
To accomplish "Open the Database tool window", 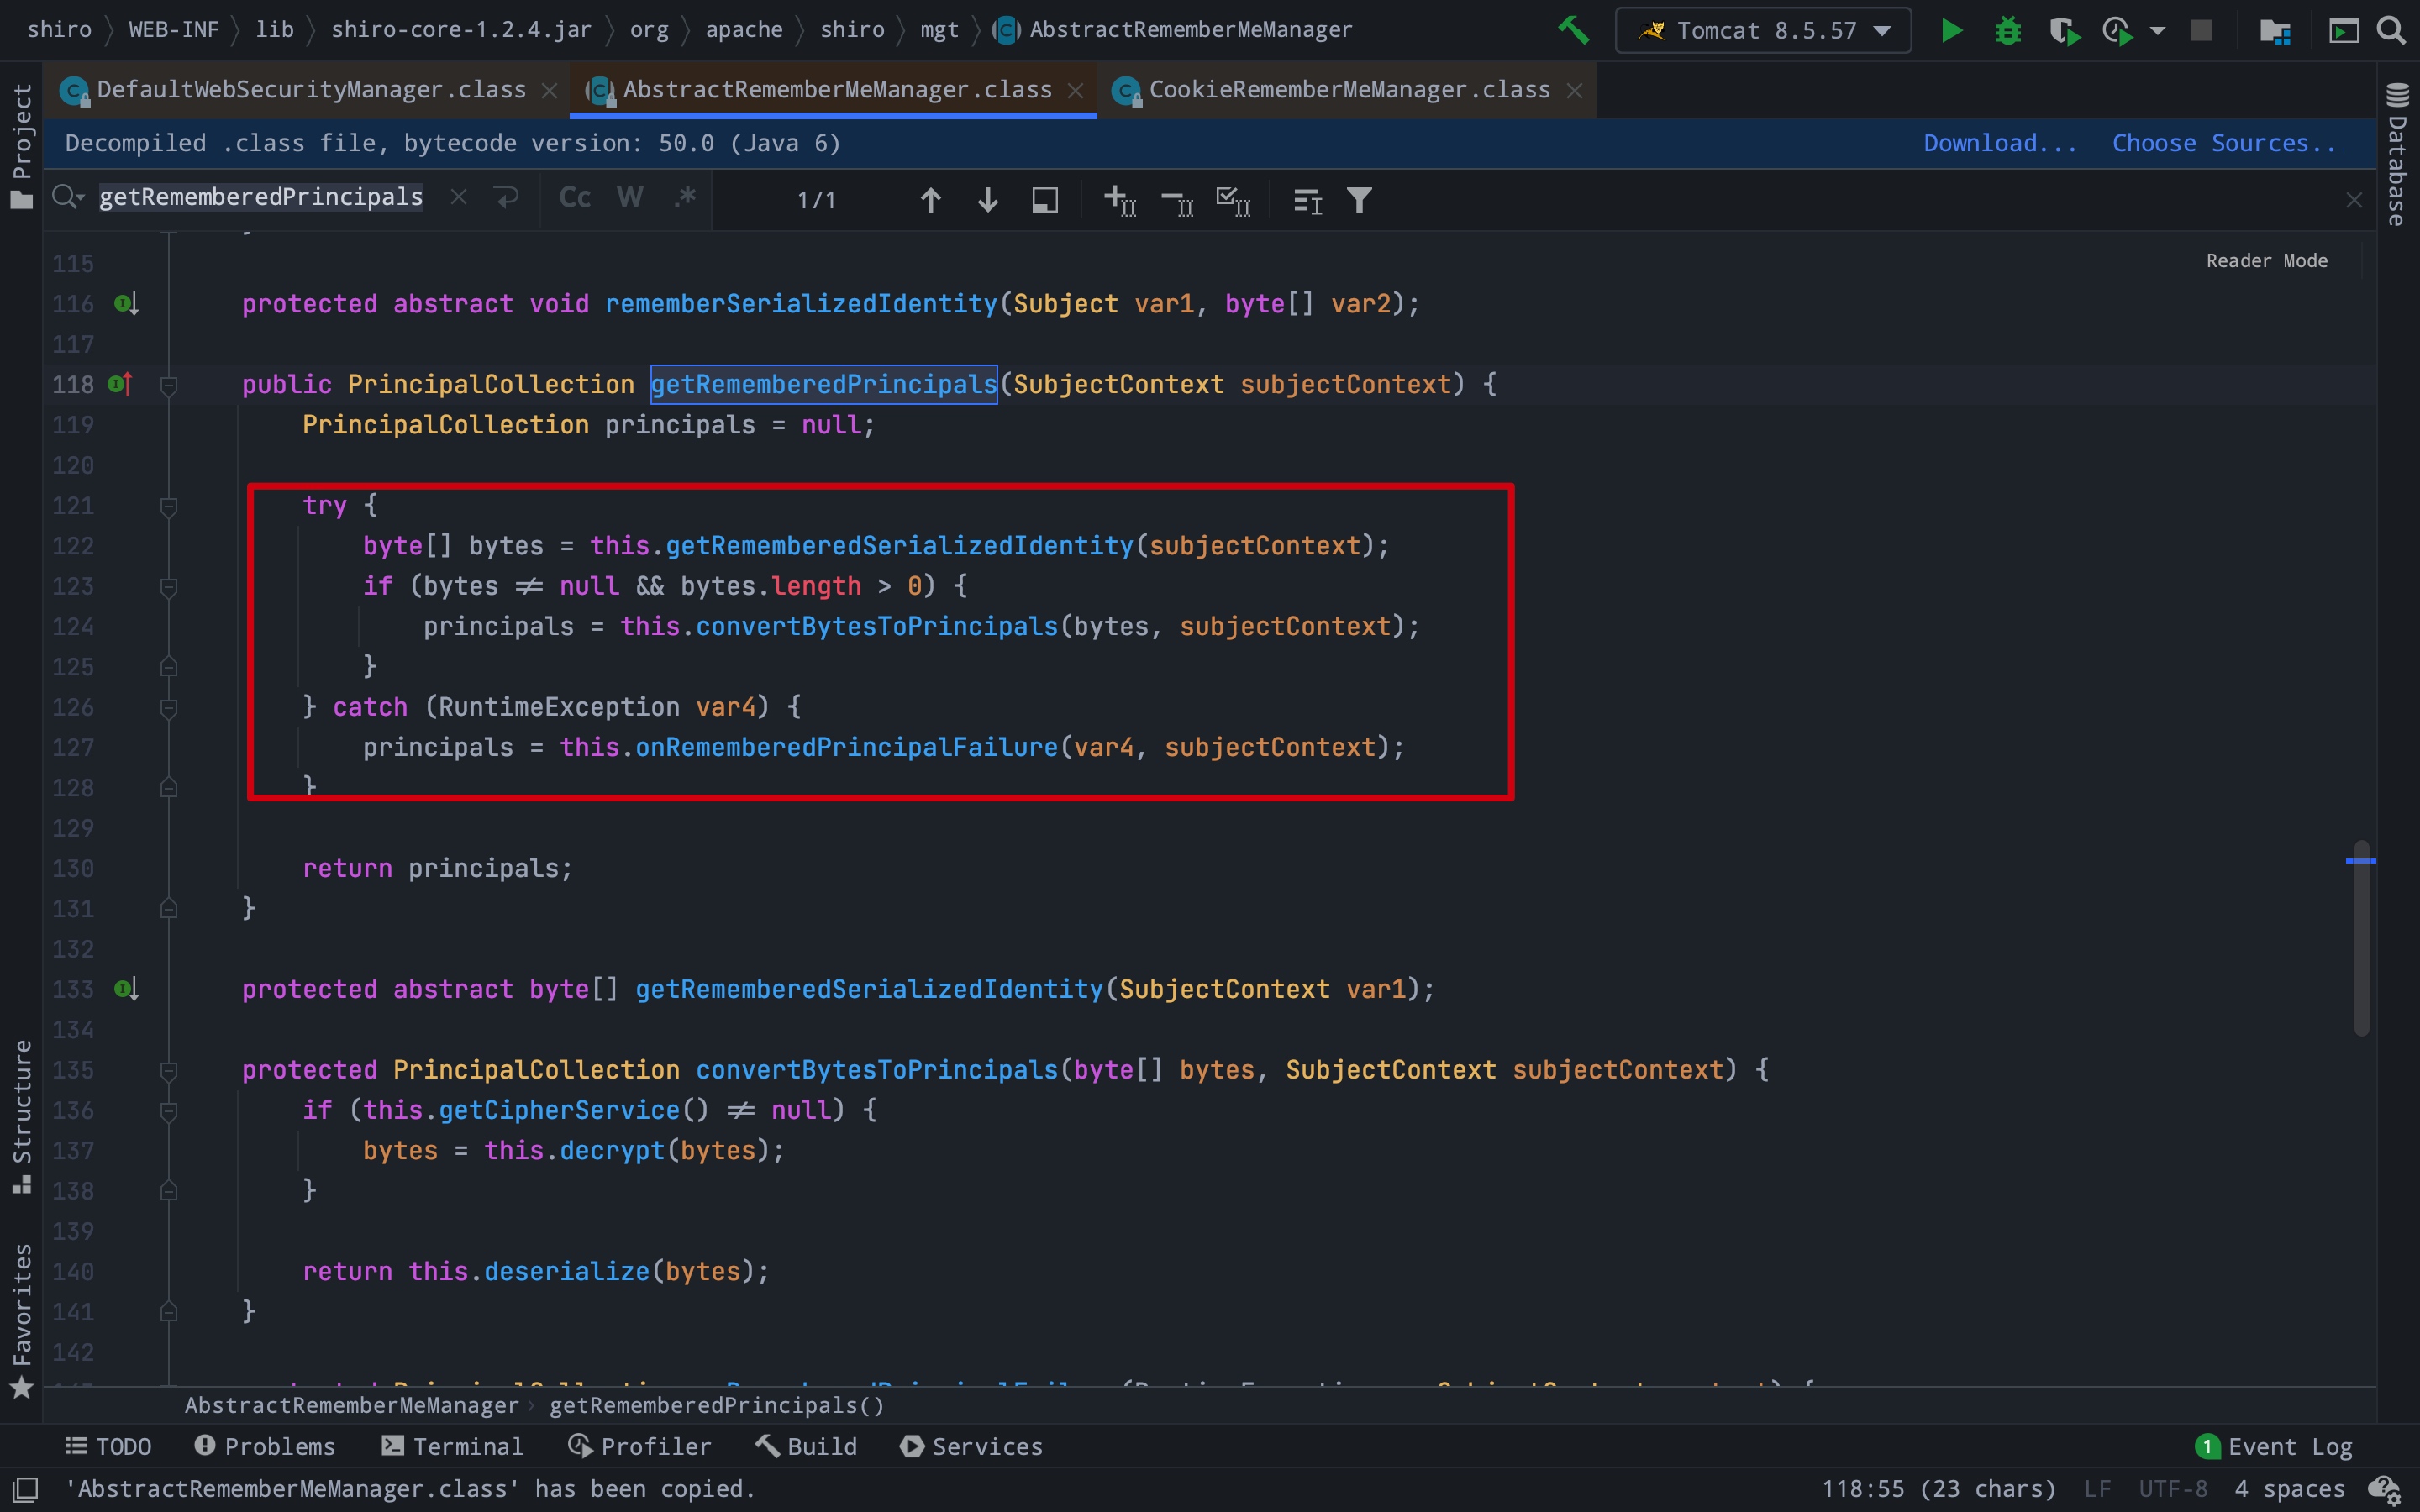I will (x=2397, y=155).
